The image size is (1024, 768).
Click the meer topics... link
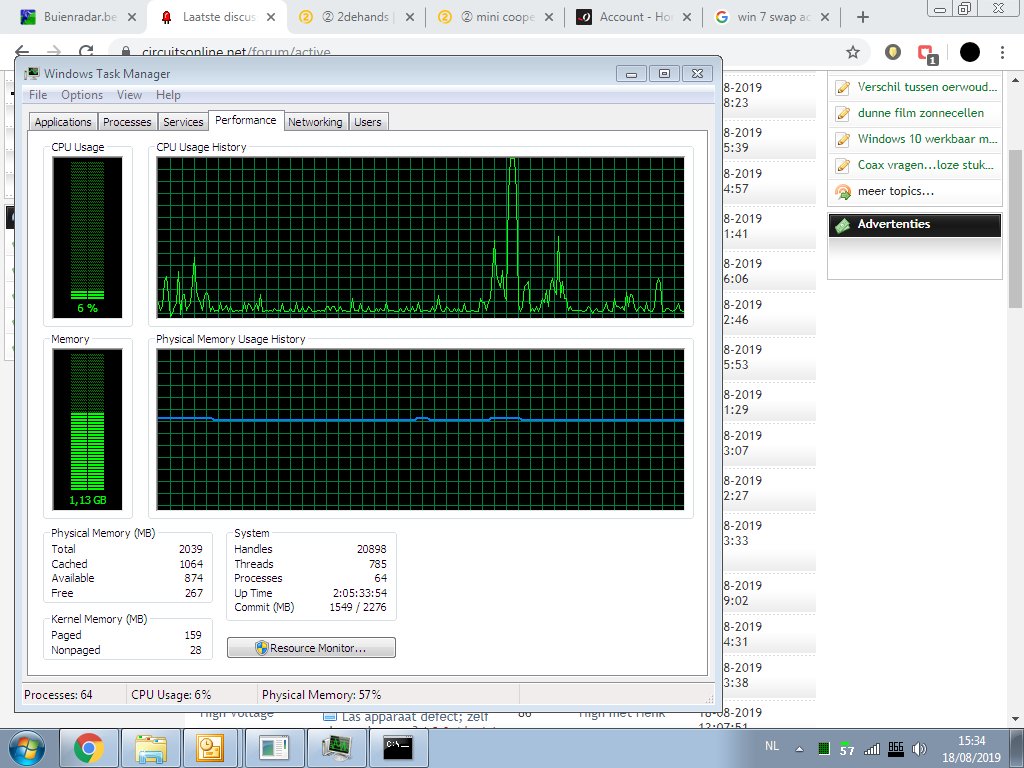click(895, 191)
